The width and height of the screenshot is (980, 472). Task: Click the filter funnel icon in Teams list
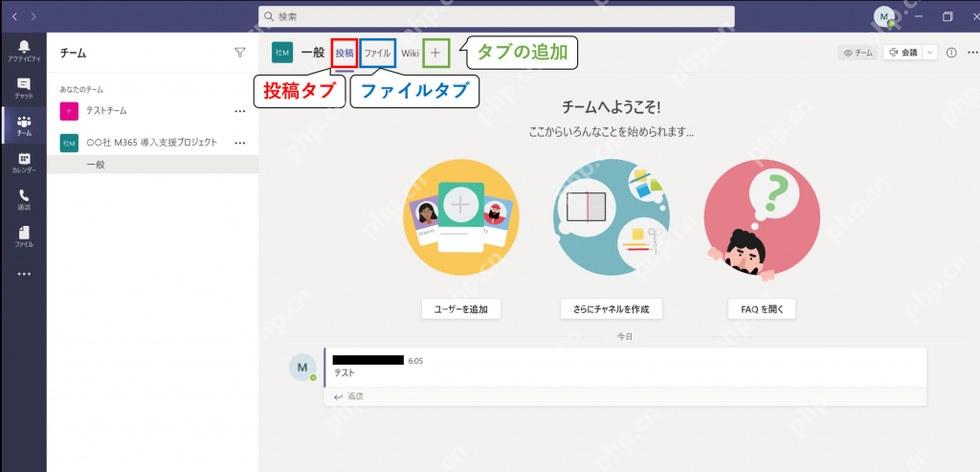tap(240, 53)
